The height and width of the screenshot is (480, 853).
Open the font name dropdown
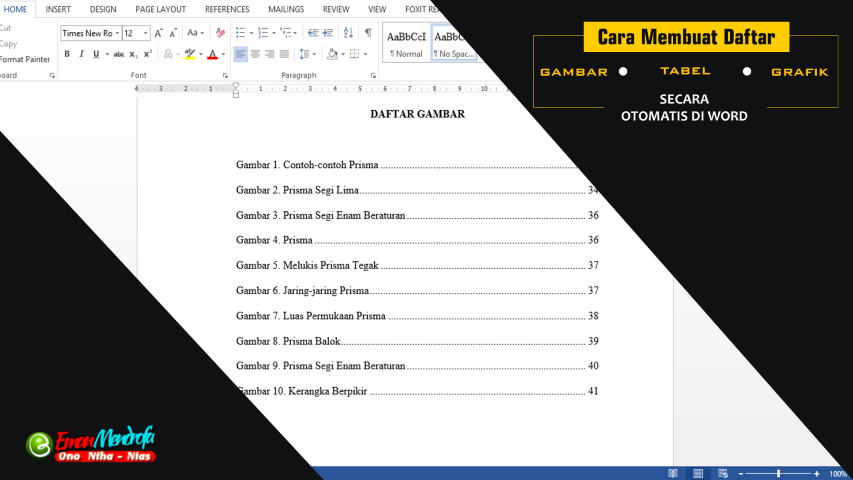[116, 33]
